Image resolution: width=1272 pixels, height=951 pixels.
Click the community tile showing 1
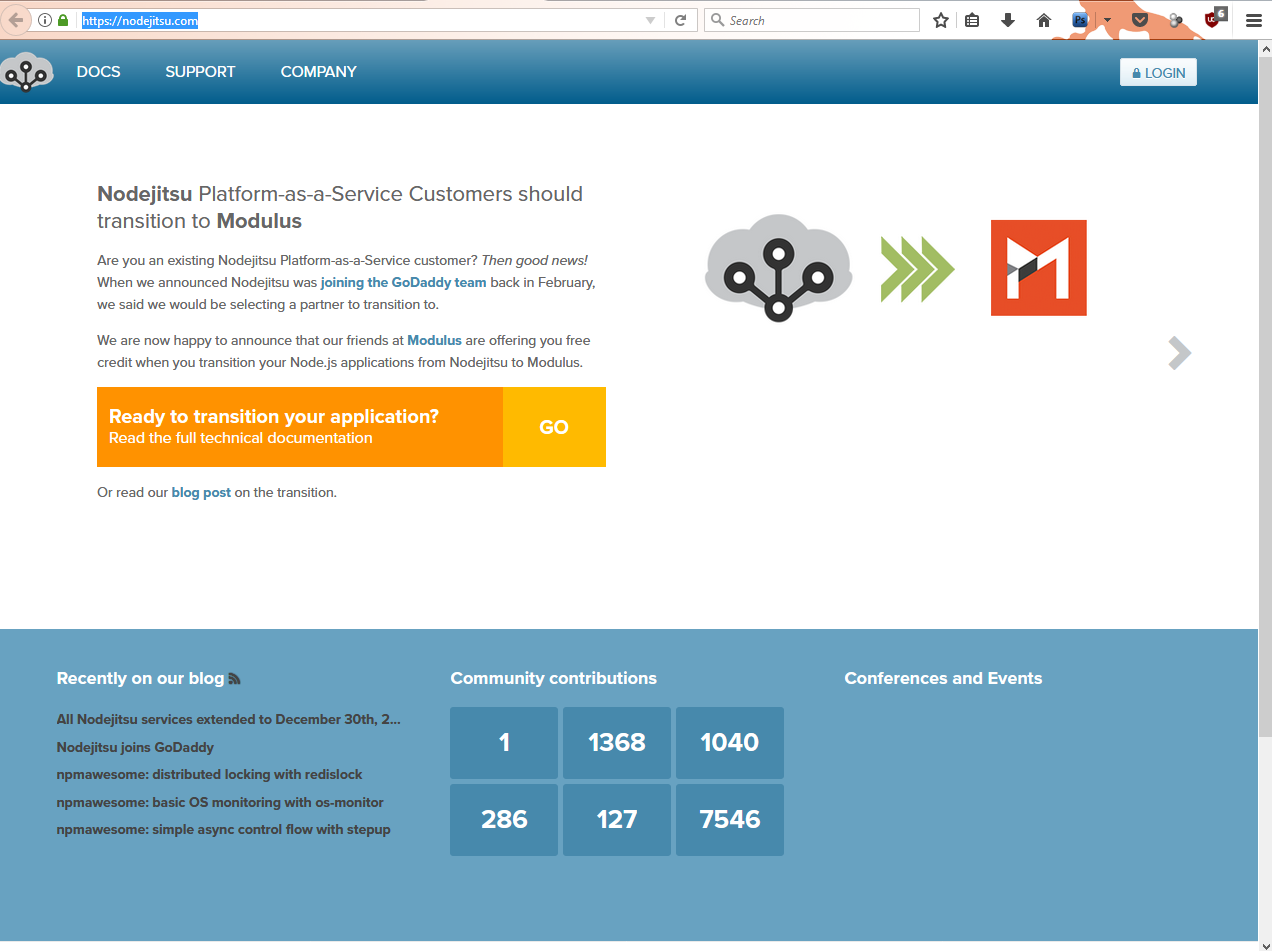[504, 743]
